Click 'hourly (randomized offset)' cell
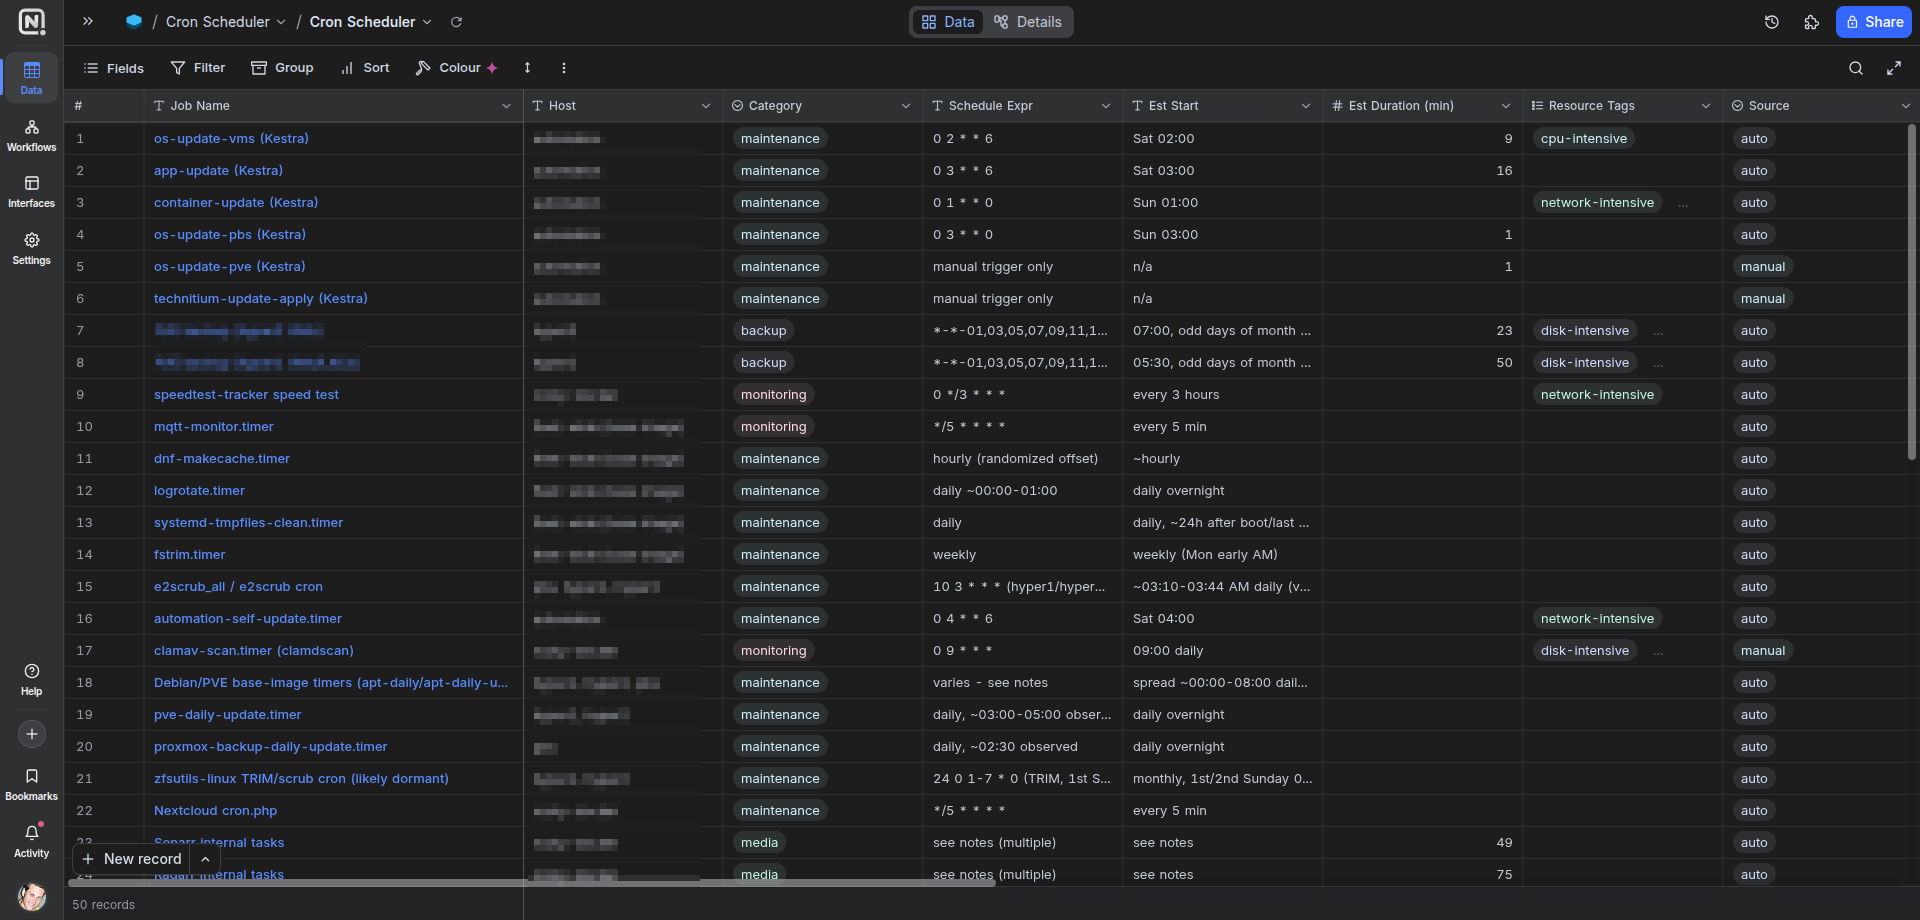 (1023, 459)
